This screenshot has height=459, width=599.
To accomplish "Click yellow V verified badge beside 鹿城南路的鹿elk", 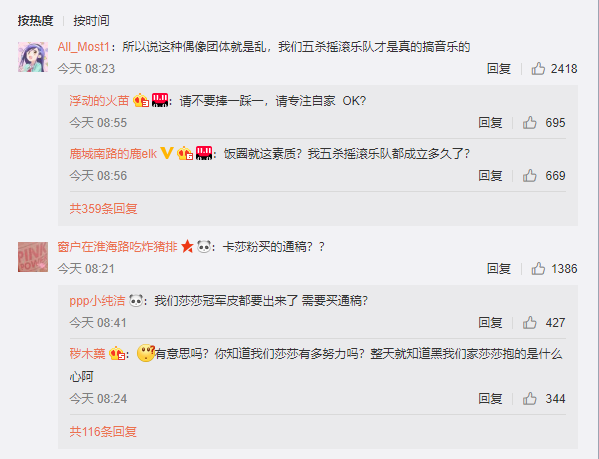I will 167,153.
